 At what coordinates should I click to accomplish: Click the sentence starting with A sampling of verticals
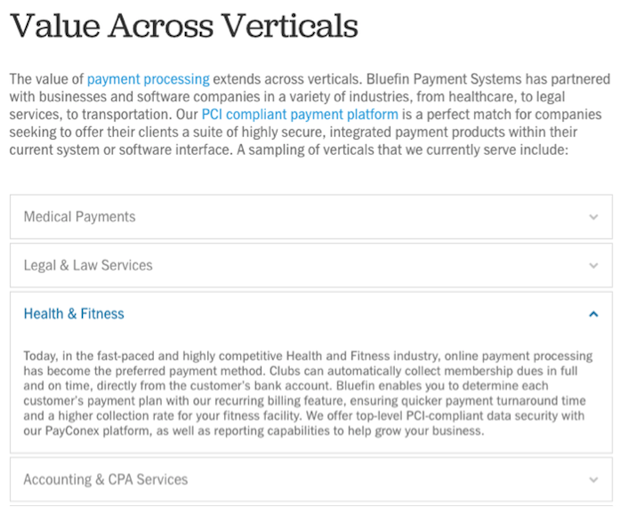[x=402, y=150]
